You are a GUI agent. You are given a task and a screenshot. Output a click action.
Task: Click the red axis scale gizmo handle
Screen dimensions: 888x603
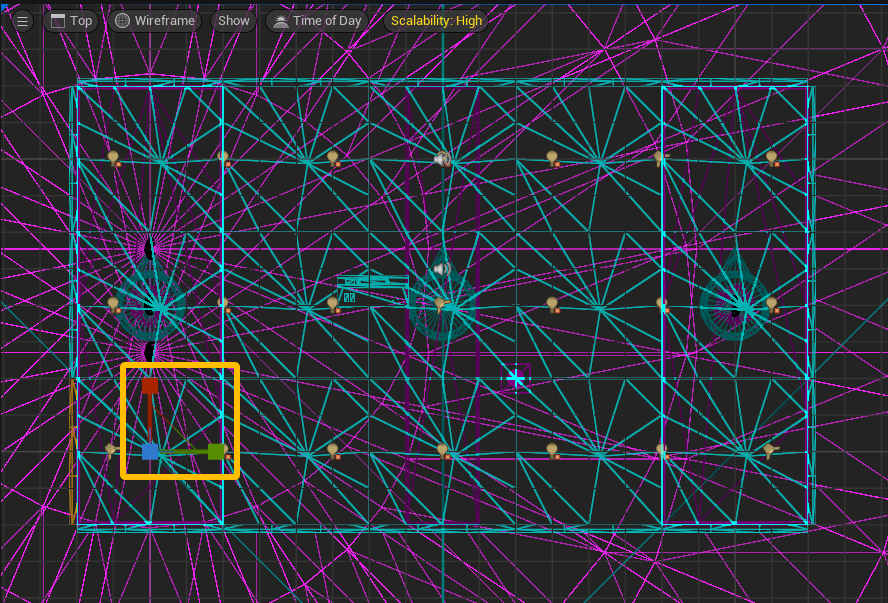click(x=149, y=385)
